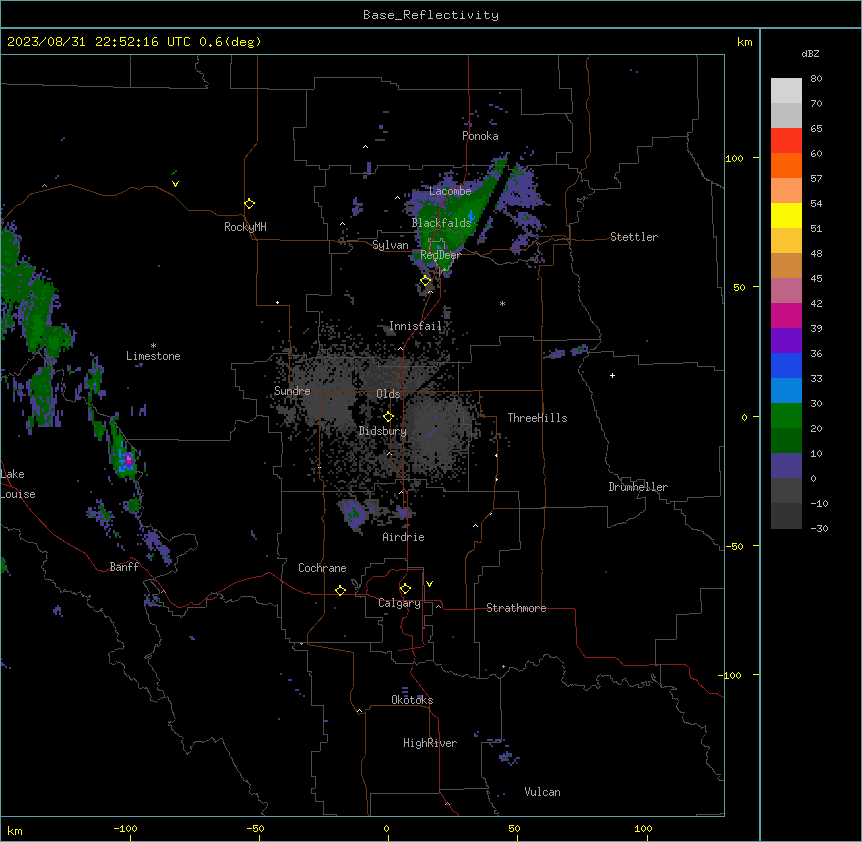Screen dimensions: 862x842
Task: Click the asterisk marker above Limestone label
Action: (153, 346)
